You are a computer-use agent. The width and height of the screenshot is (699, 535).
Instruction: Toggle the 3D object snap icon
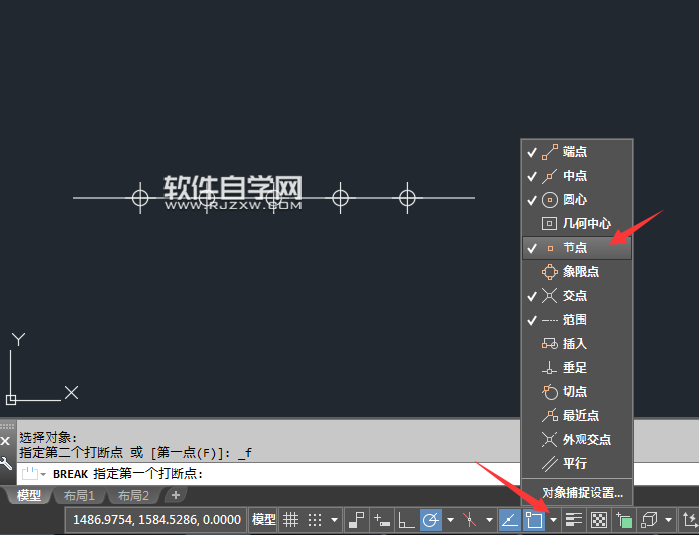point(649,520)
